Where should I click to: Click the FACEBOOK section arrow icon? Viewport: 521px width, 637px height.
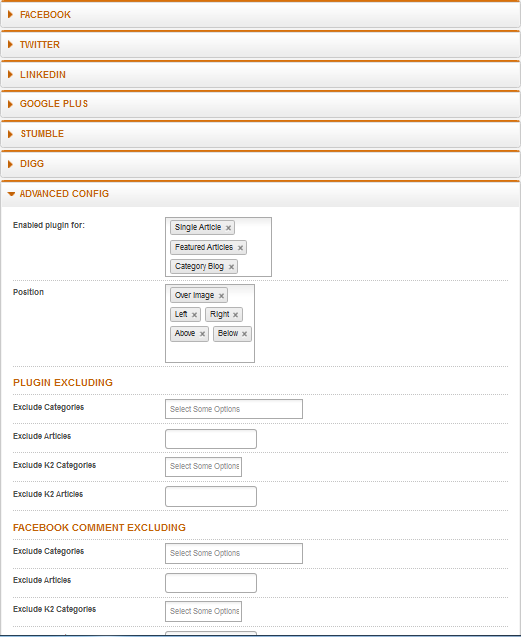coord(11,15)
